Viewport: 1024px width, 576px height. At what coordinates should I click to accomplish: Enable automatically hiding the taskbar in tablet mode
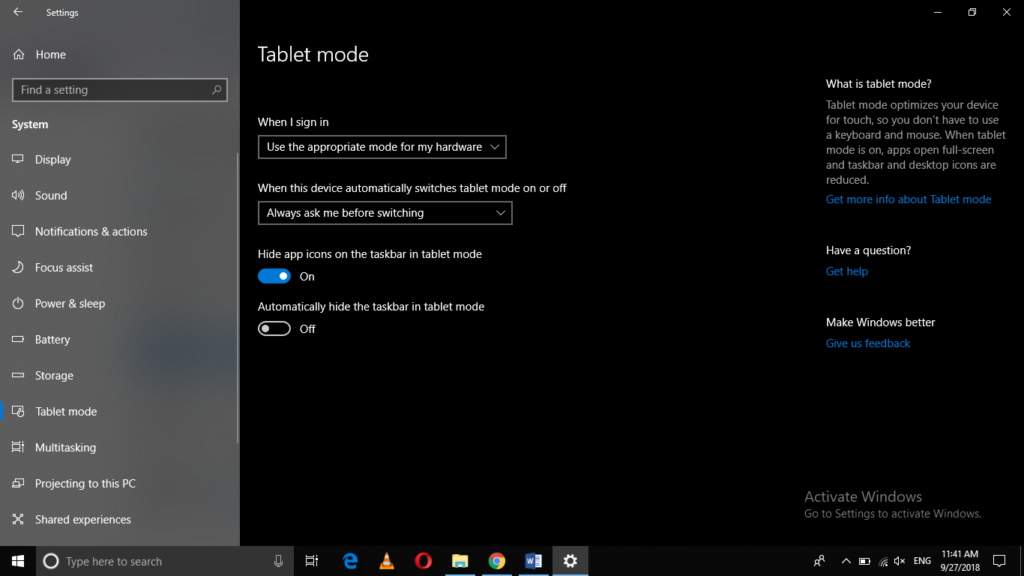click(x=273, y=328)
